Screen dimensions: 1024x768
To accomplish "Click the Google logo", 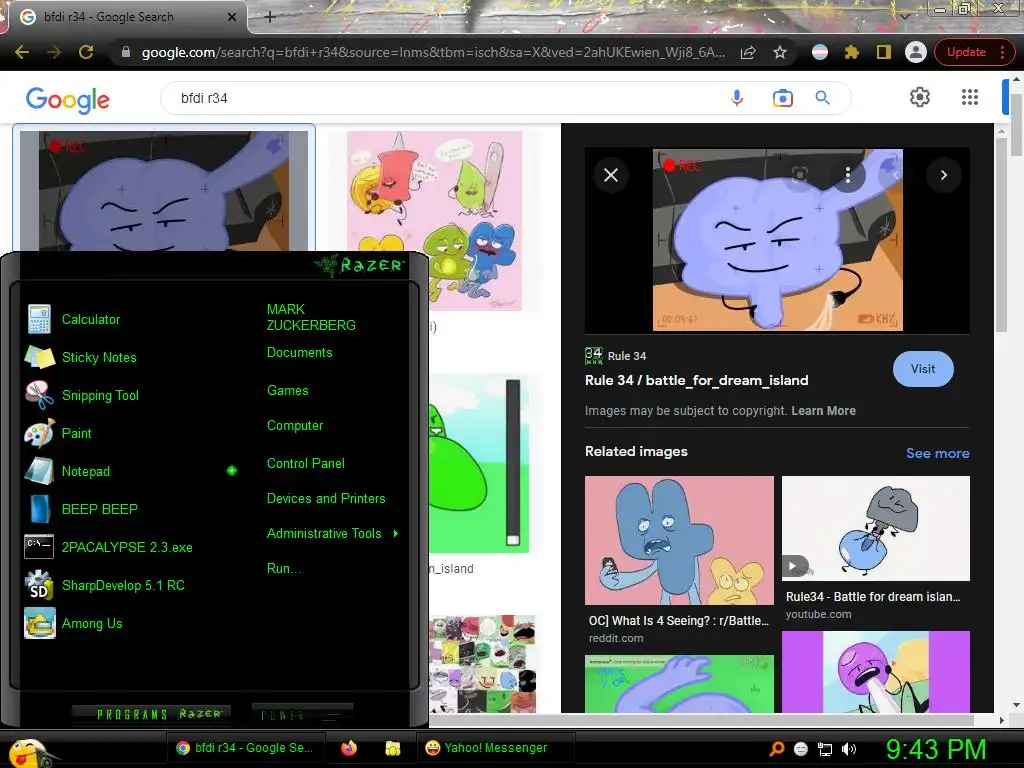I will [x=68, y=99].
